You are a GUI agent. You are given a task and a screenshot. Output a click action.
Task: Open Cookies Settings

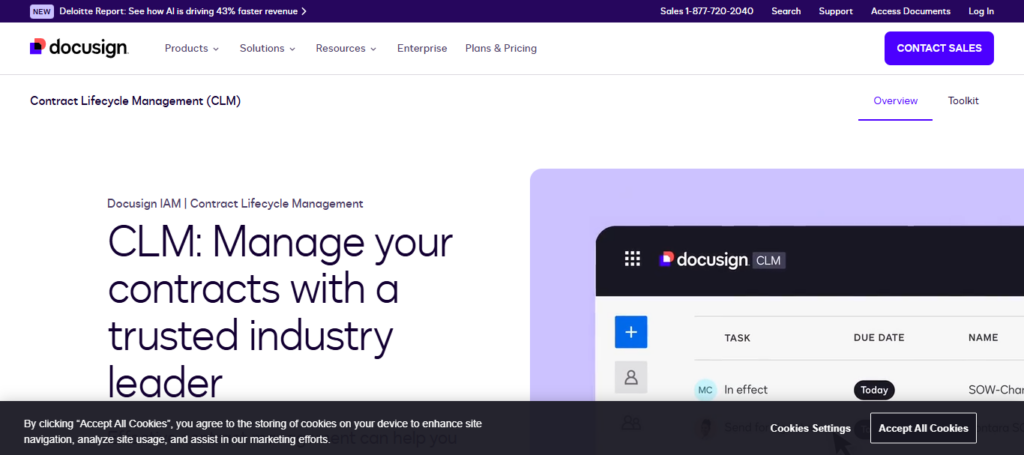click(810, 429)
